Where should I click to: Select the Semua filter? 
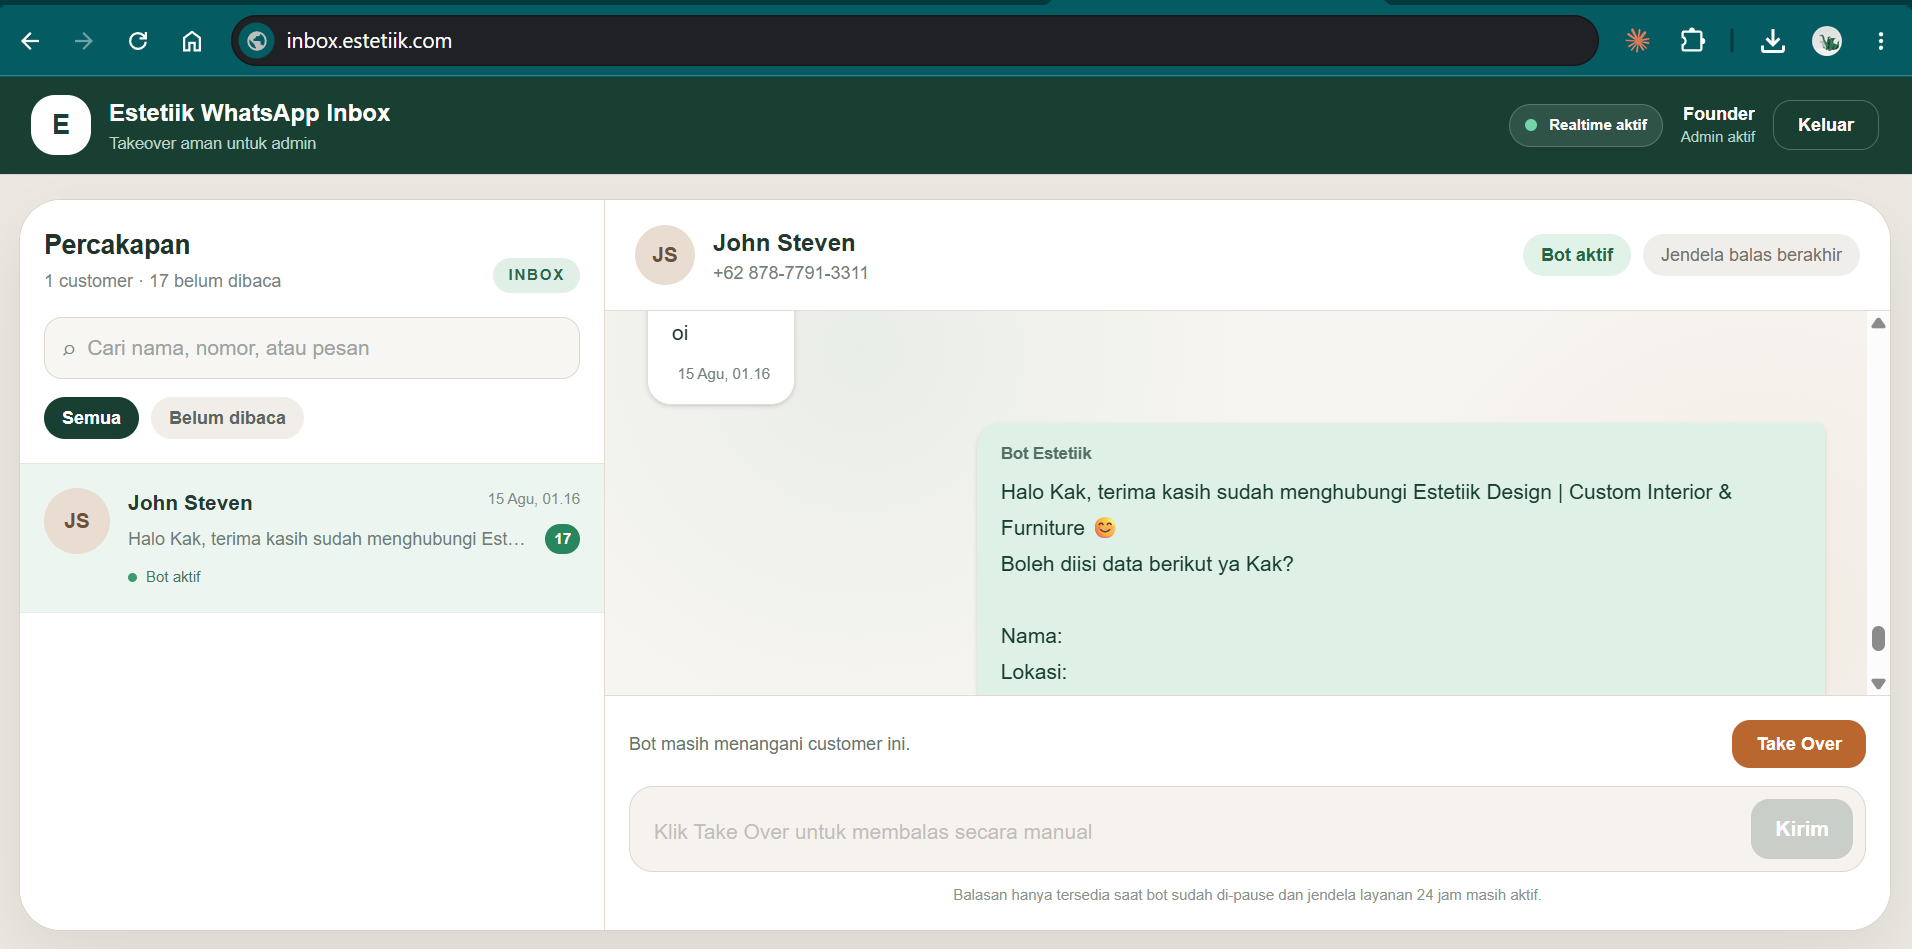coord(91,418)
